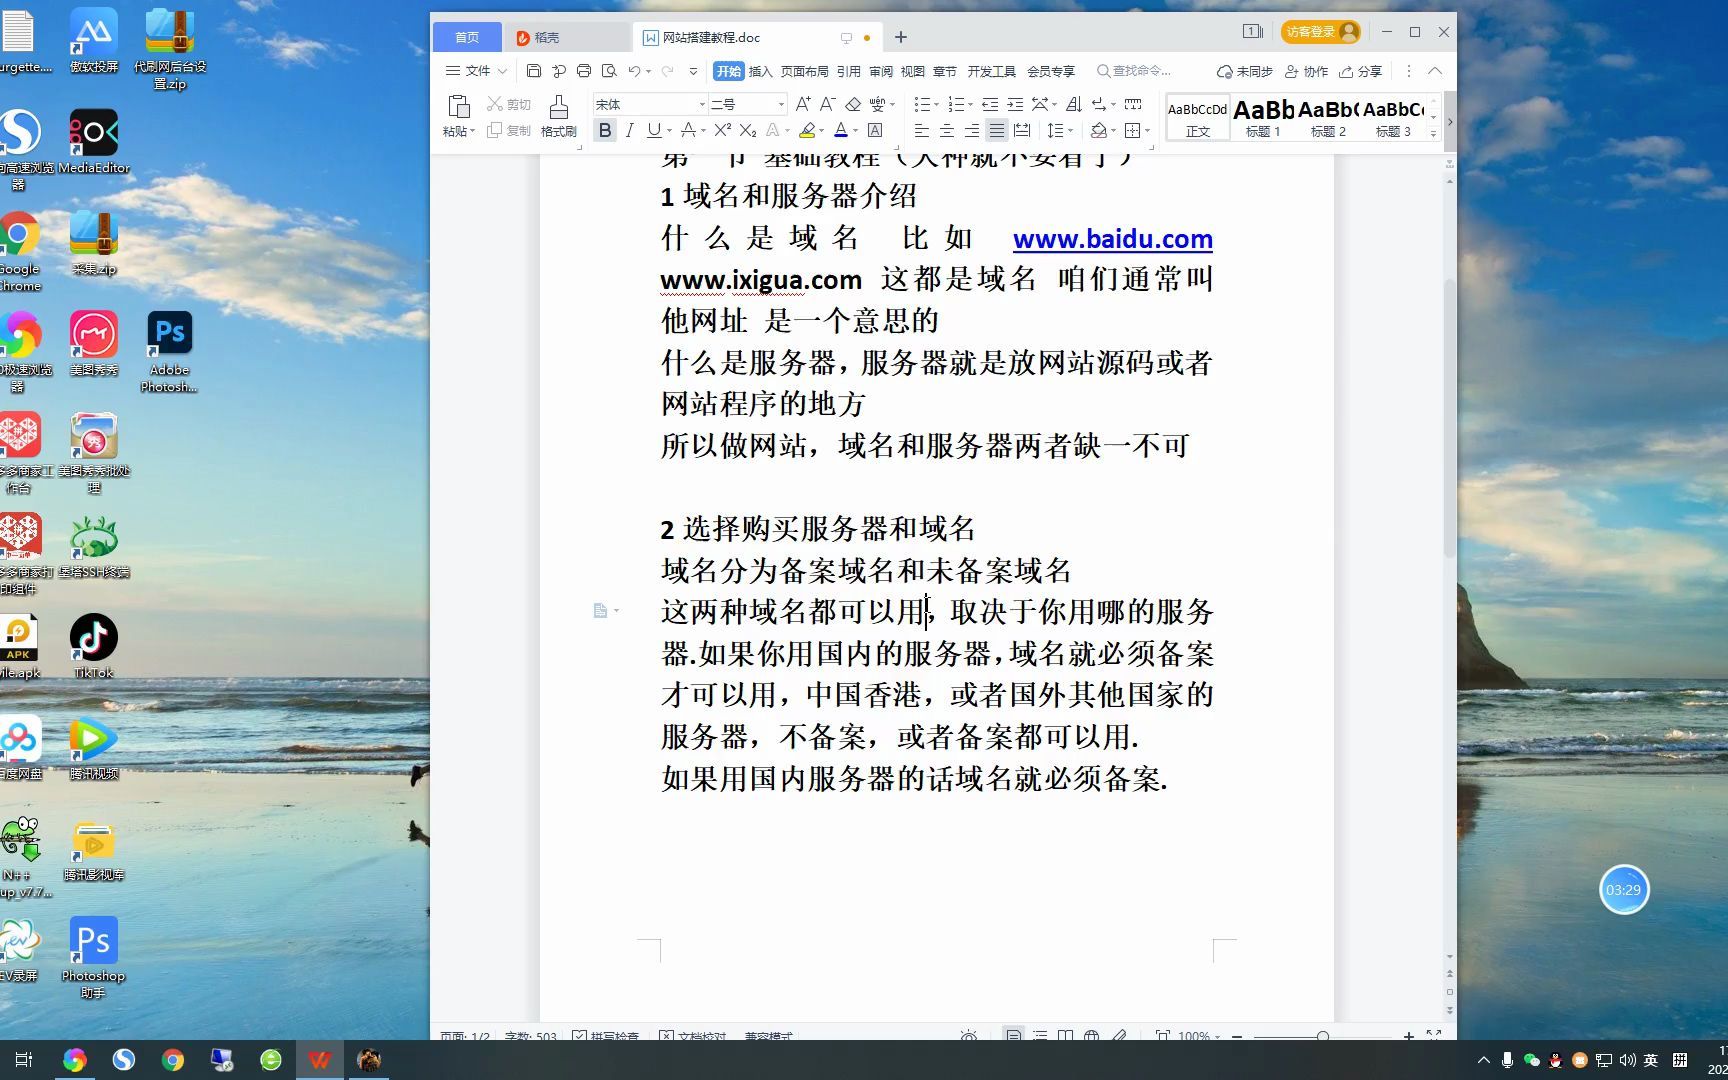This screenshot has height=1080, width=1728.
Task: Click the paragraph layout icon beside the text
Action: (601, 610)
